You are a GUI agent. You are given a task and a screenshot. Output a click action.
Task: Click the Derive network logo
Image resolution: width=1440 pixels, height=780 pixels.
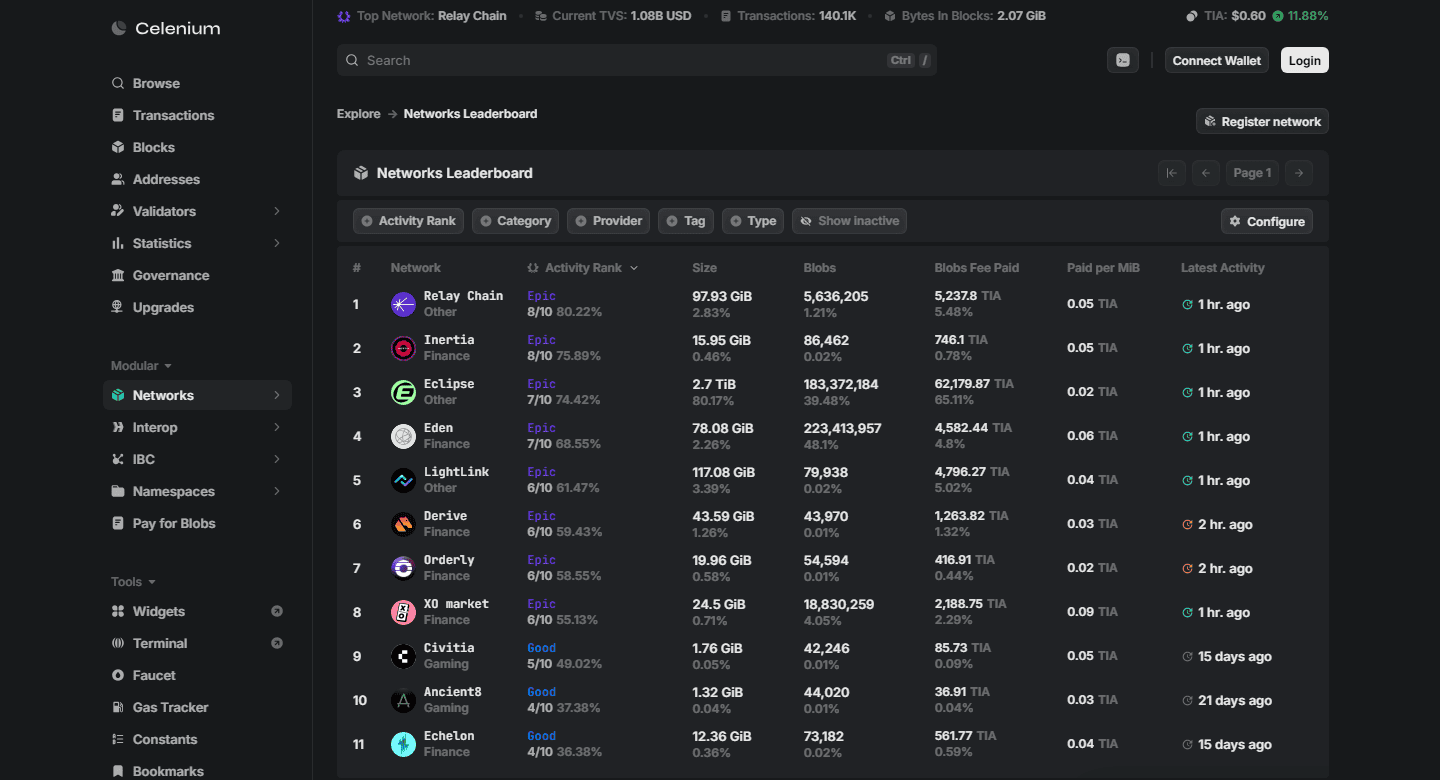pos(403,524)
